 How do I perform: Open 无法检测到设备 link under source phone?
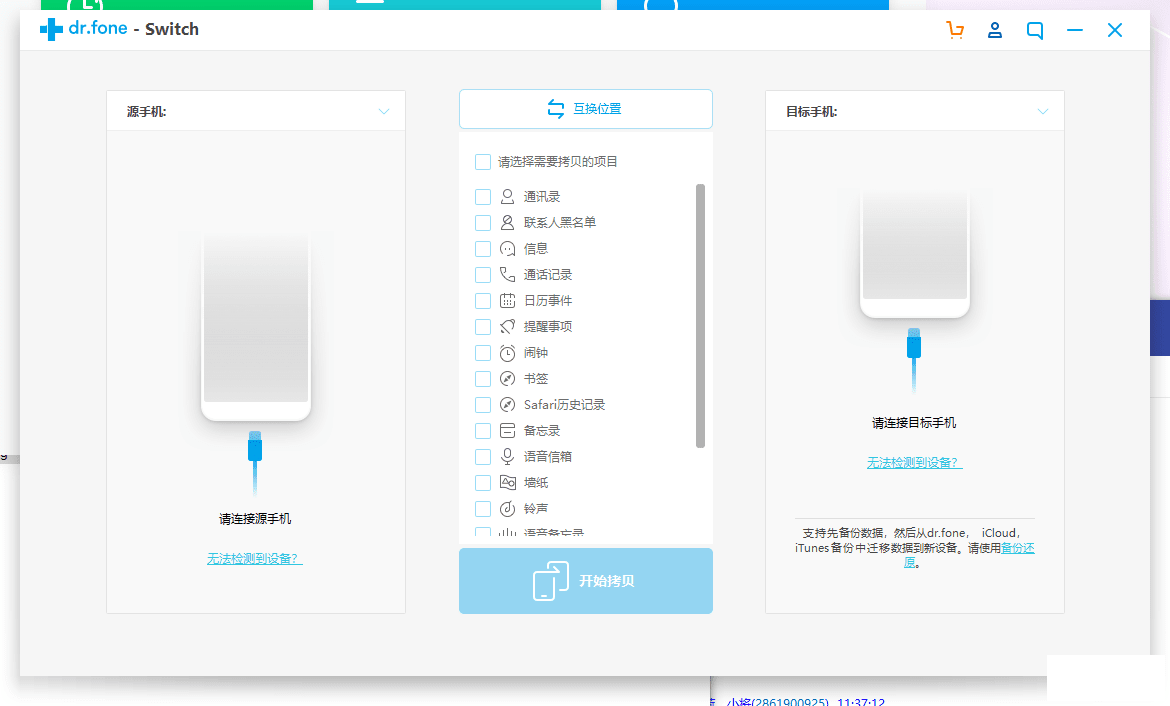tap(254, 558)
